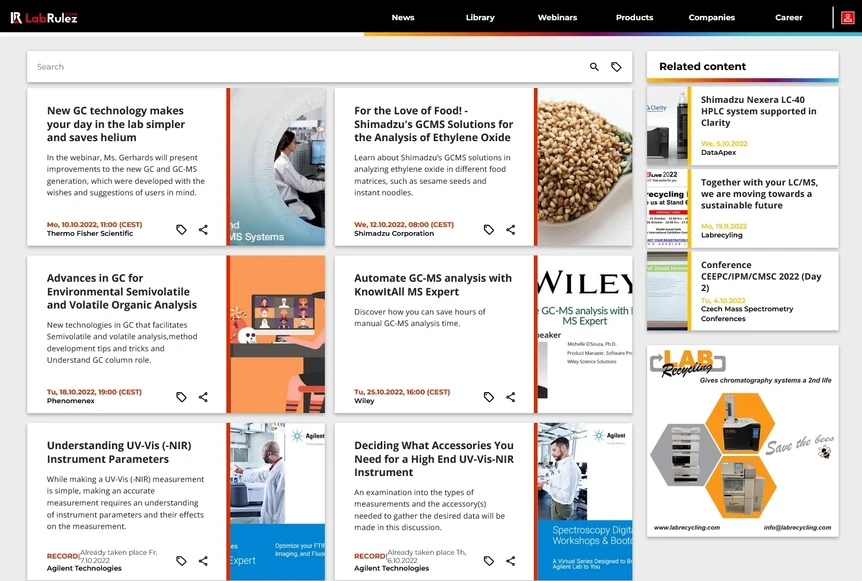Open the LAB Recycling advertisement banner

(x=743, y=441)
